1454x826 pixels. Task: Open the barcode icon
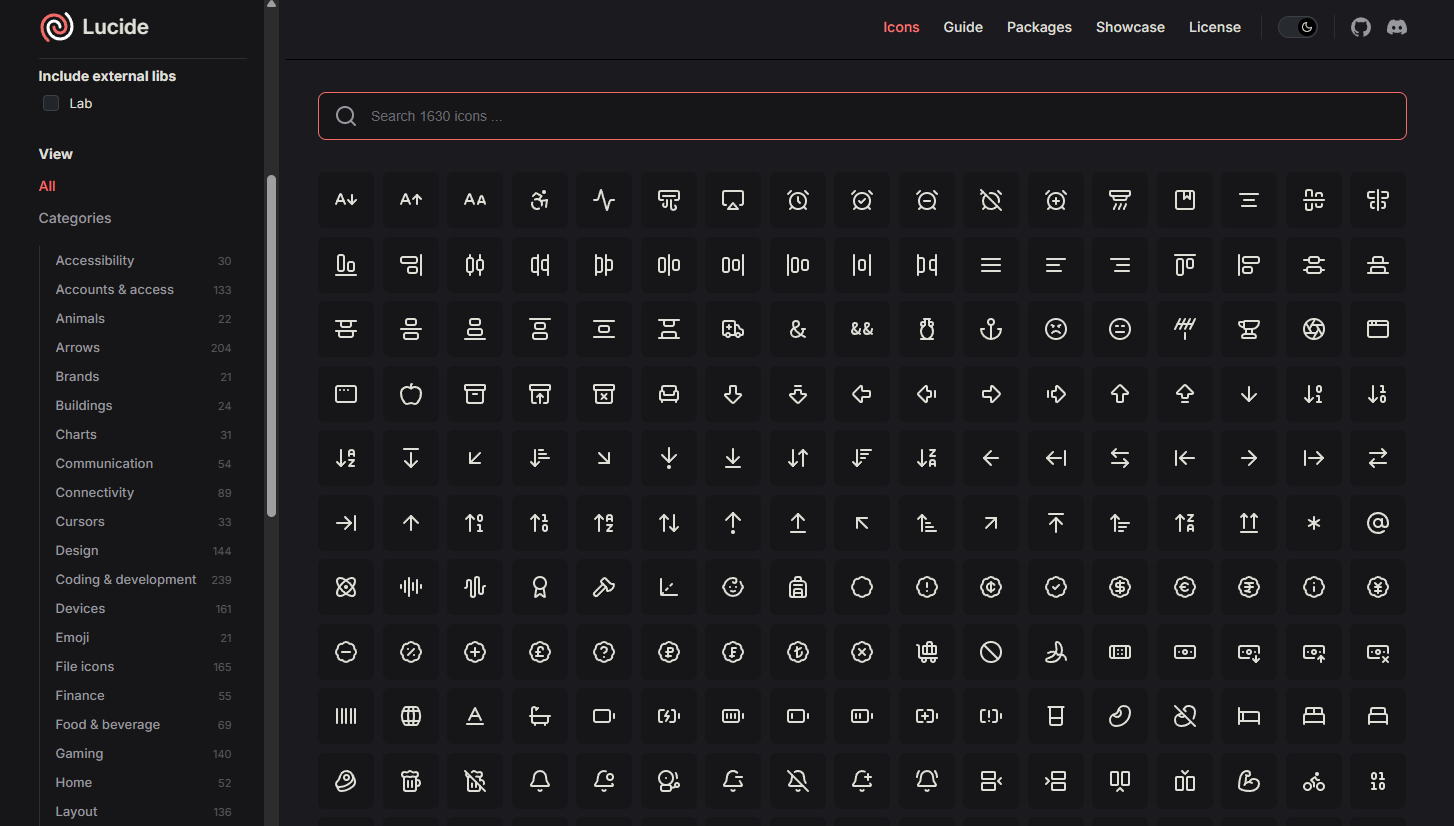[x=346, y=716]
